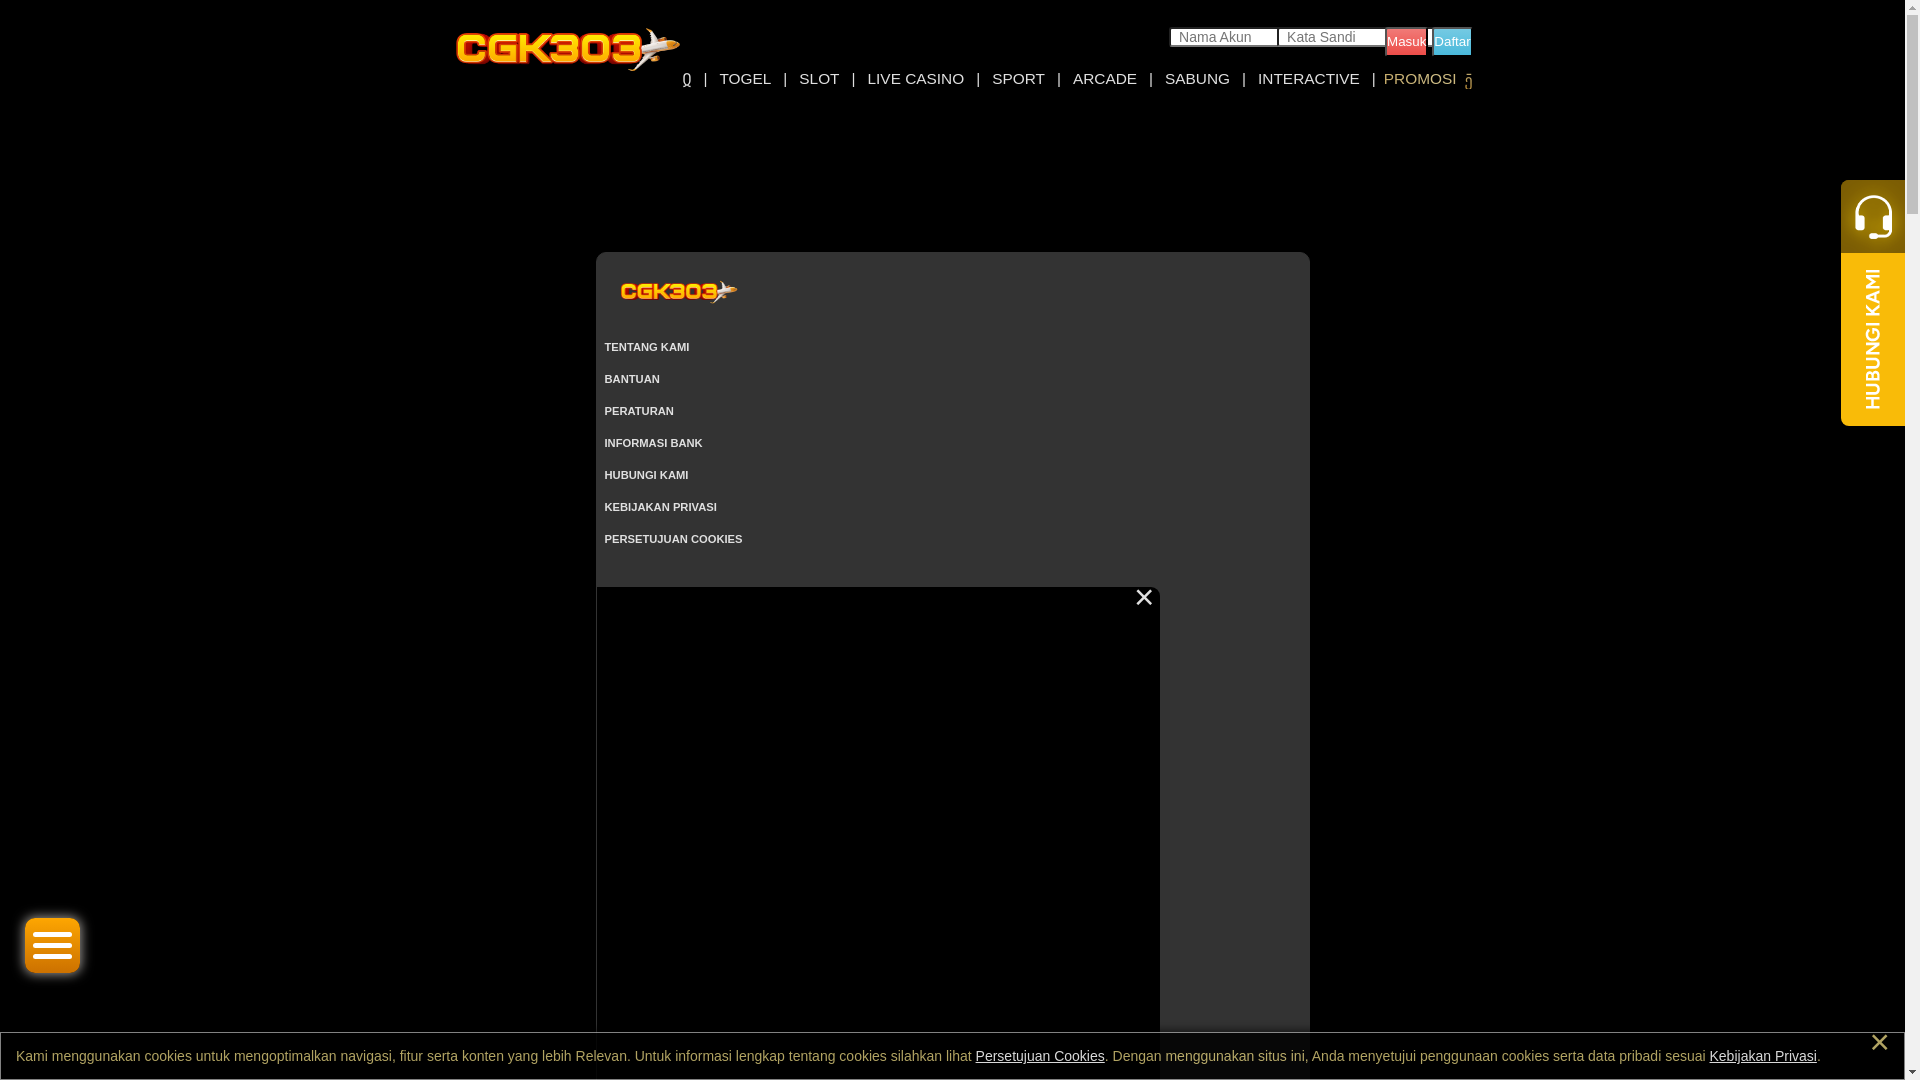Open the PERSETUJUAN COOKIES footer link

673,539
